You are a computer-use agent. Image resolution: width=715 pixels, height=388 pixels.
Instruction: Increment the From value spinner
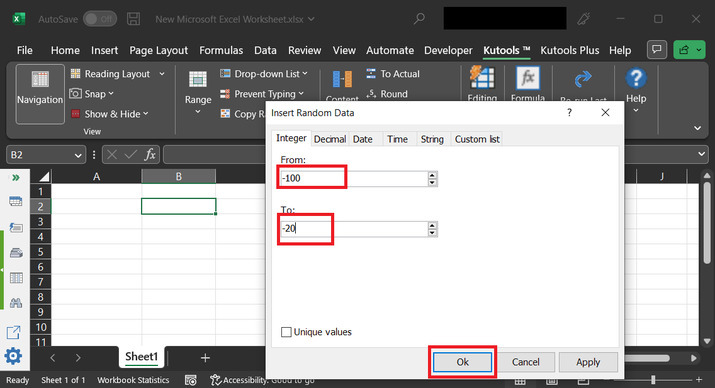[x=432, y=175]
